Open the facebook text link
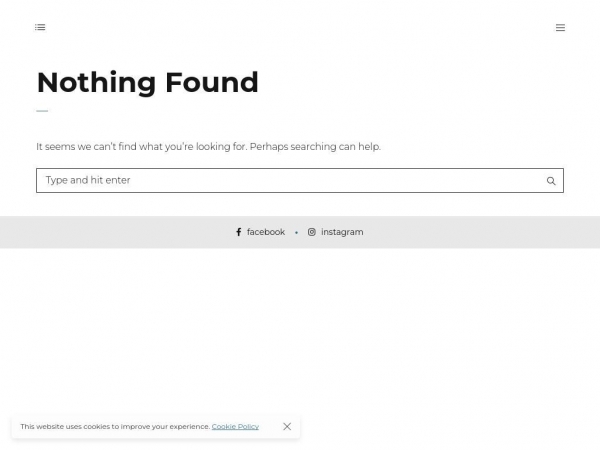 (x=266, y=232)
